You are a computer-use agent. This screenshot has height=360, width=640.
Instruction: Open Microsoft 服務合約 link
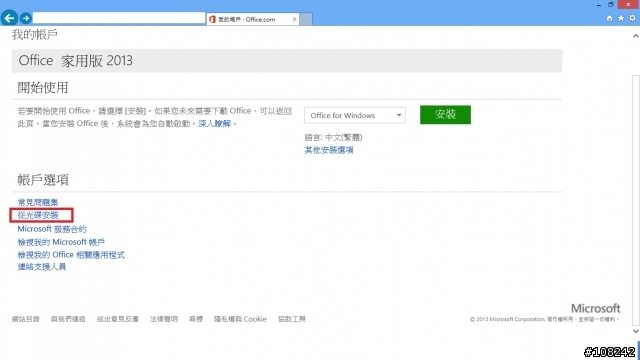click(x=52, y=229)
